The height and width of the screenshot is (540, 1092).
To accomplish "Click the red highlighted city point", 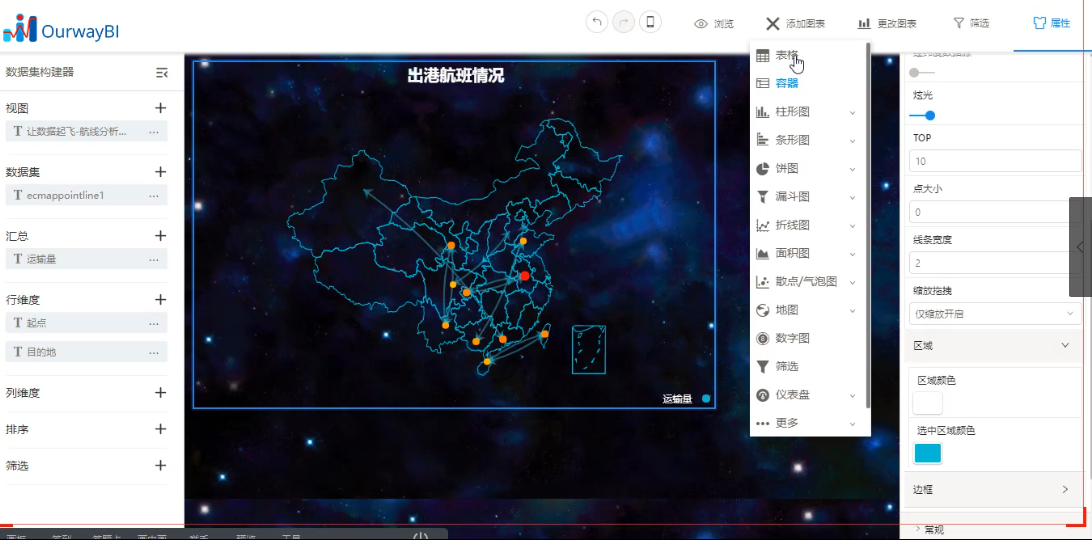I will [524, 276].
